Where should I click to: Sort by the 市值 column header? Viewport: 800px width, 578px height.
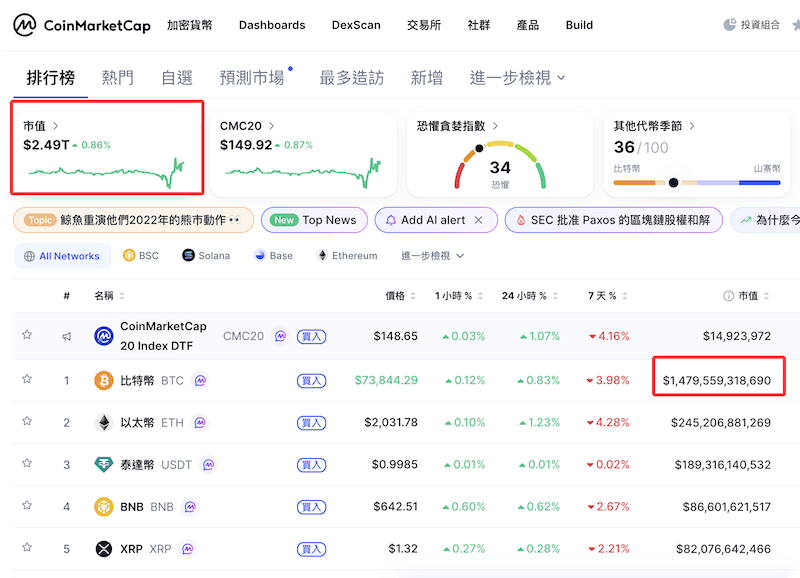pos(753,296)
